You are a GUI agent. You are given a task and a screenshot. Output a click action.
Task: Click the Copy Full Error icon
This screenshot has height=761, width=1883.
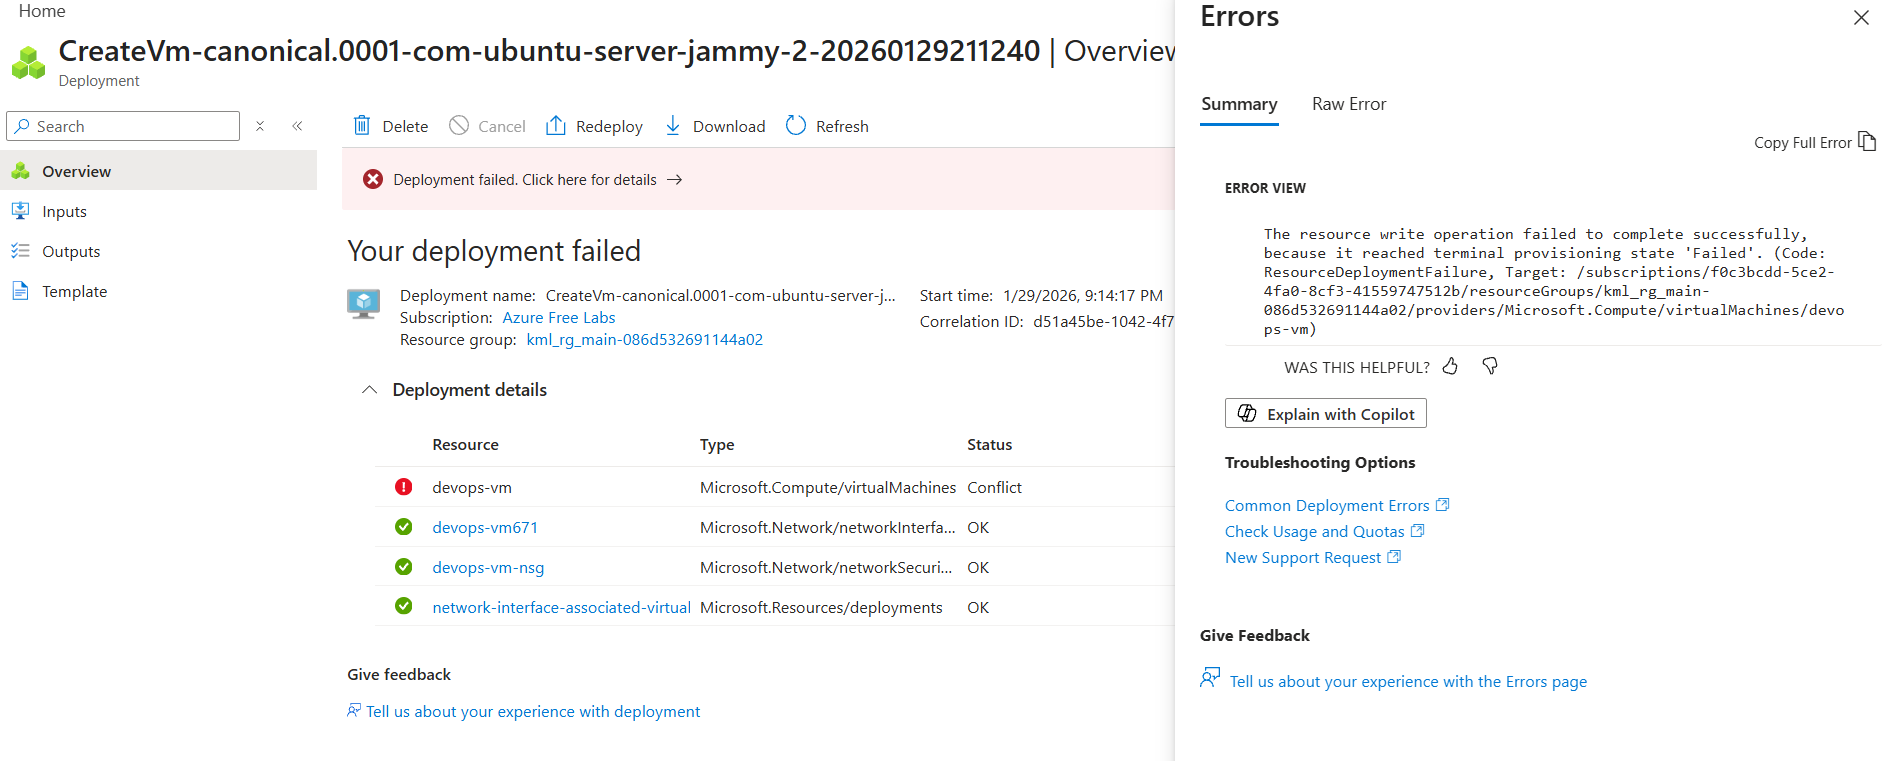(x=1866, y=142)
